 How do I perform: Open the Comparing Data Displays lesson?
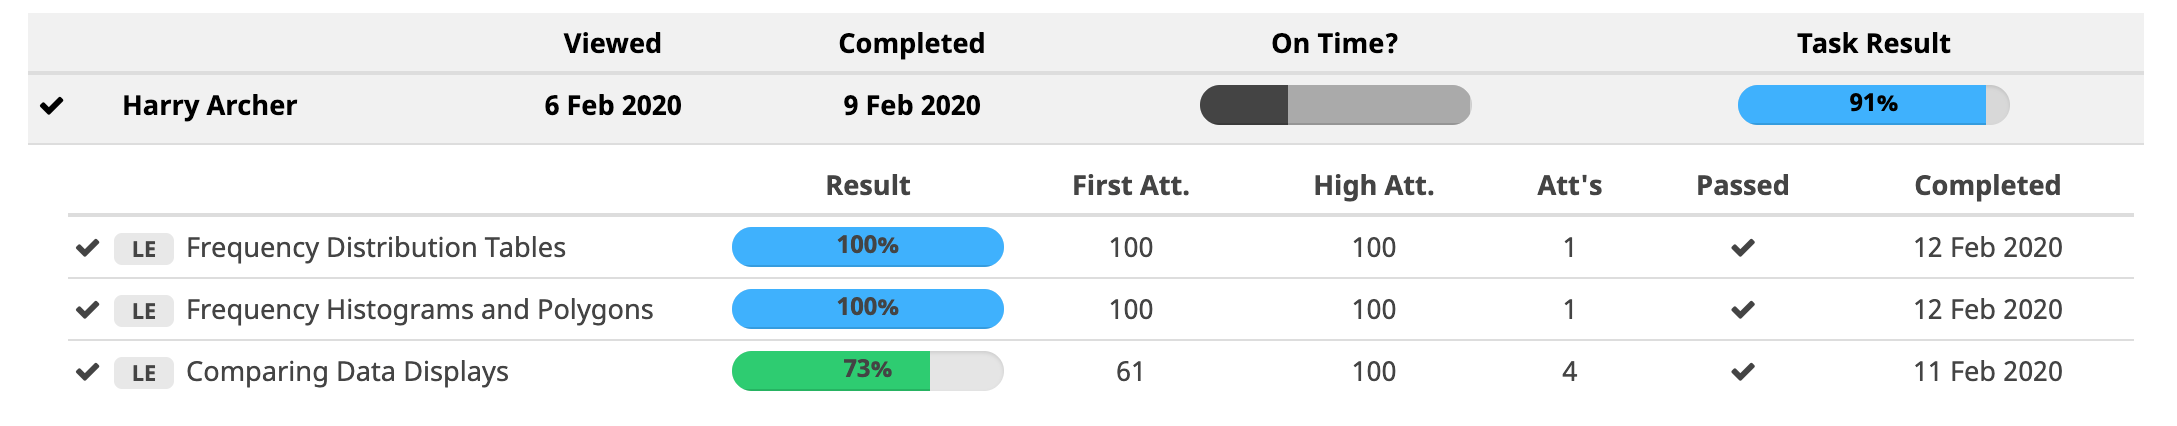coord(347,372)
